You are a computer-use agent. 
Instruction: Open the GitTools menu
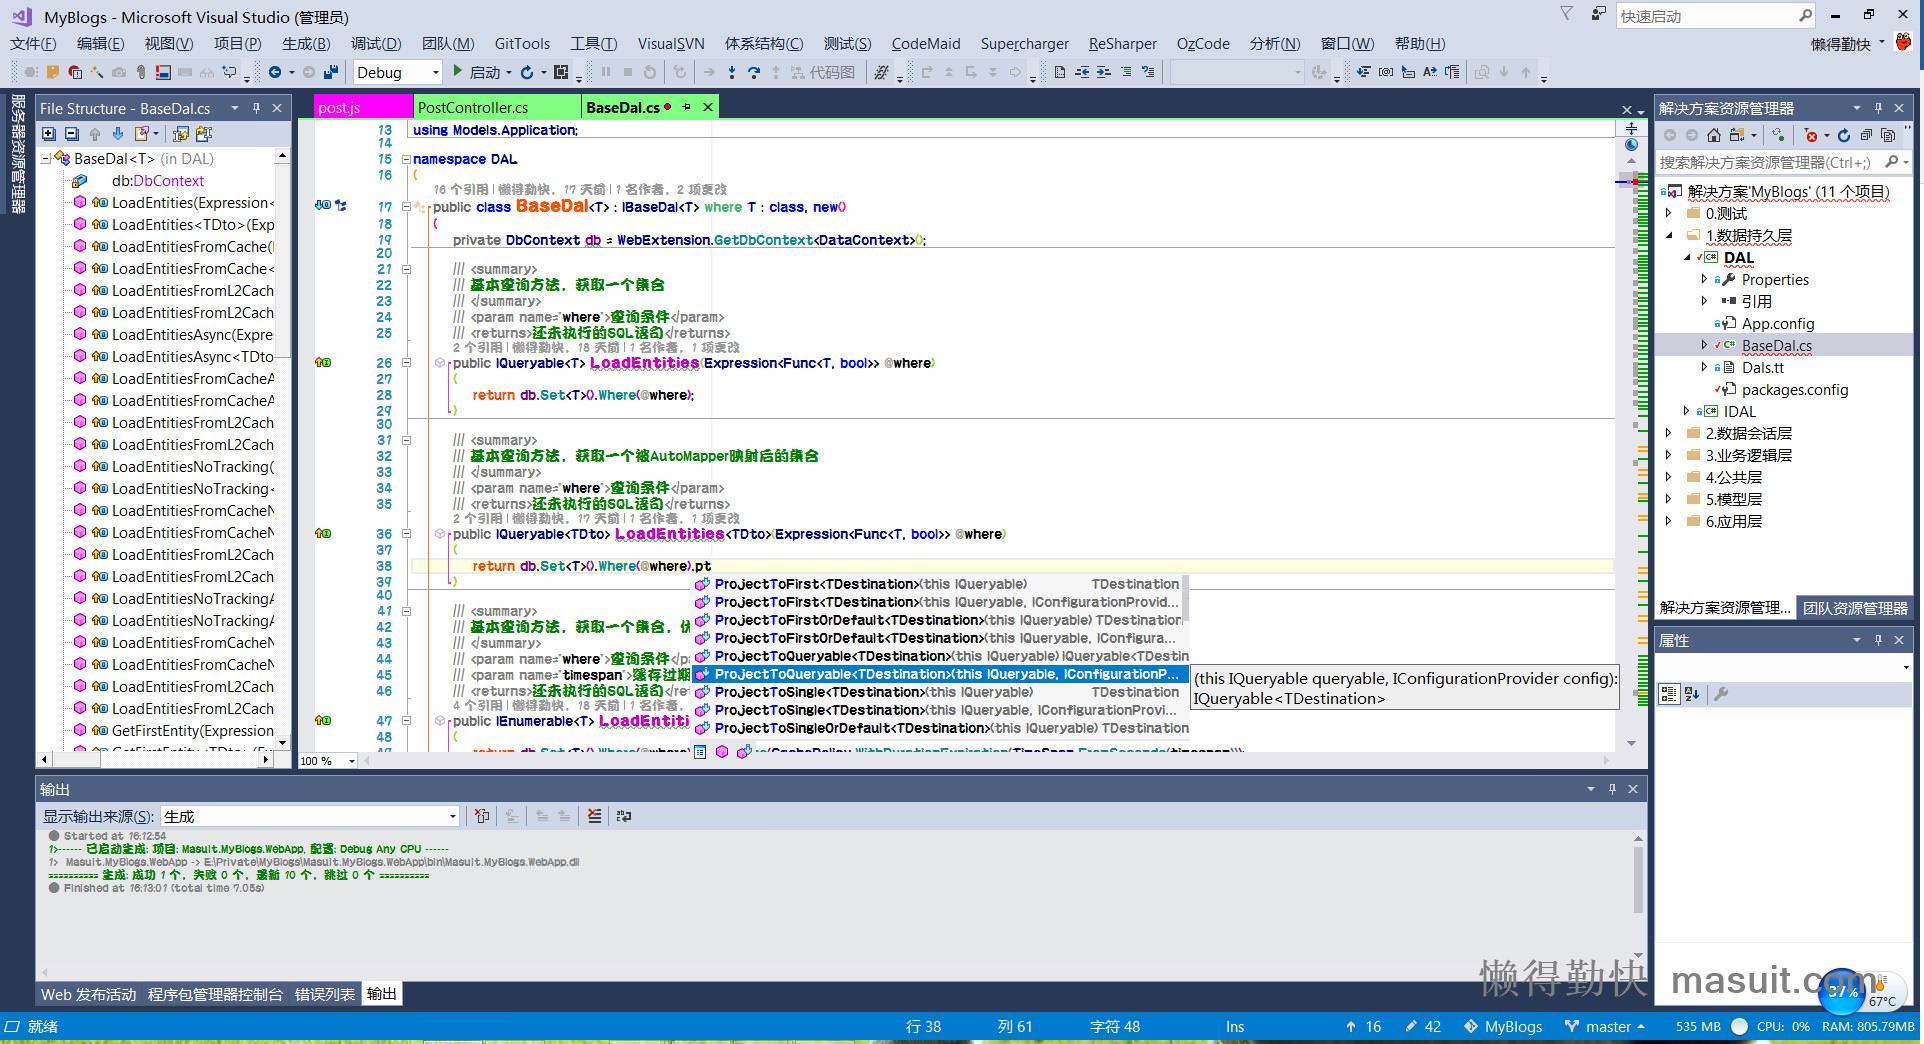tap(521, 43)
